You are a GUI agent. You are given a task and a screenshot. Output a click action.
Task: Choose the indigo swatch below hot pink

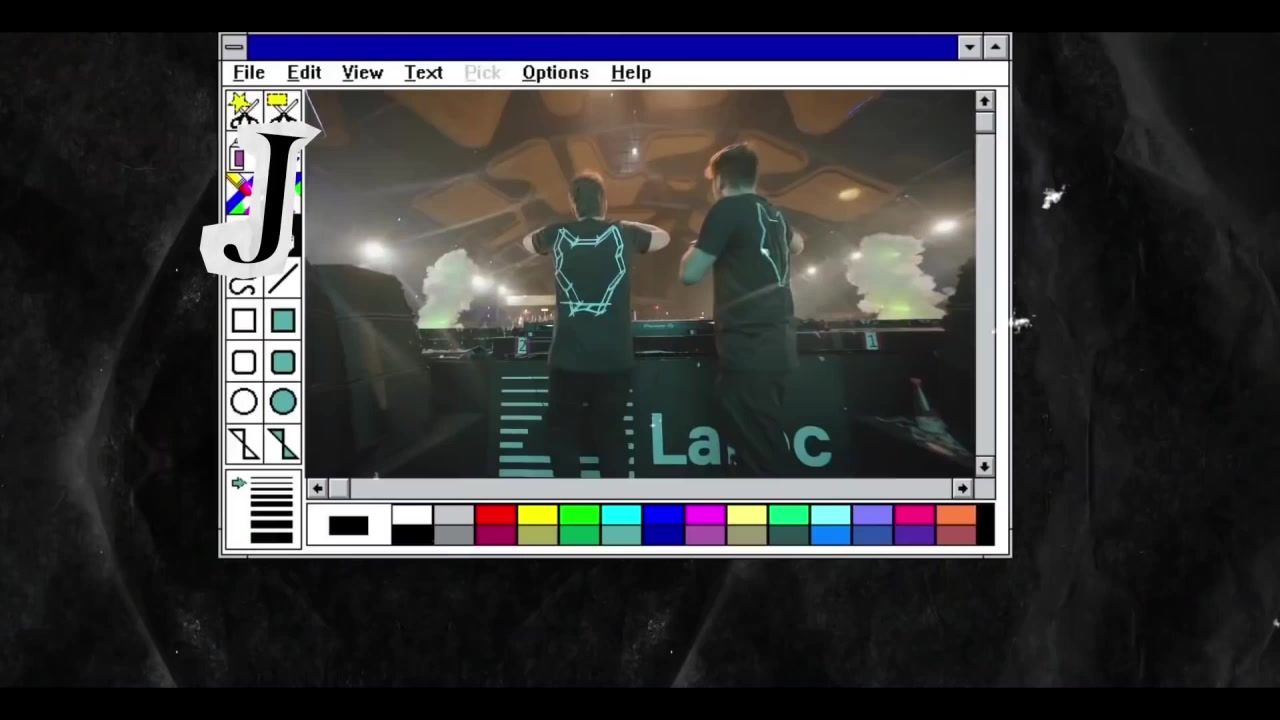tap(915, 535)
